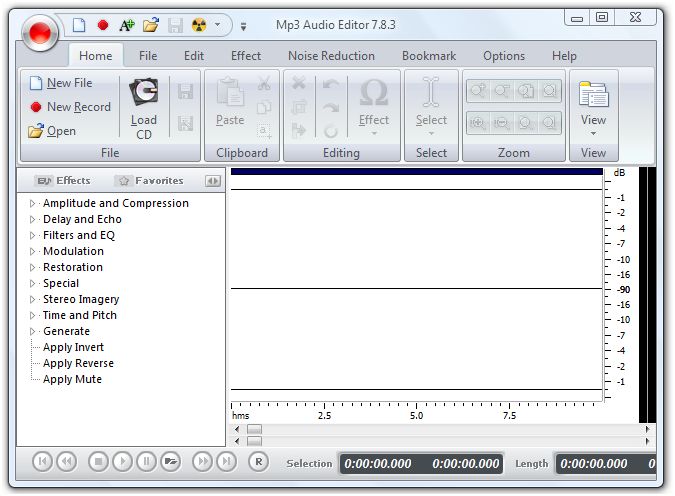Viewport: 675px width, 496px height.
Task: Click the Undo arrow icon
Action: pyautogui.click(x=331, y=84)
